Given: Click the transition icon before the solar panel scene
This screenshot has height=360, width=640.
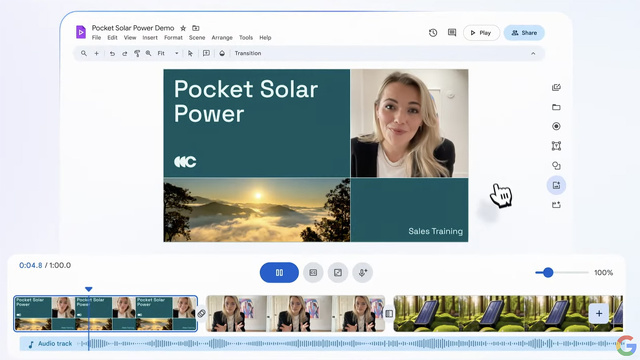Looking at the screenshot, I should click(x=389, y=313).
